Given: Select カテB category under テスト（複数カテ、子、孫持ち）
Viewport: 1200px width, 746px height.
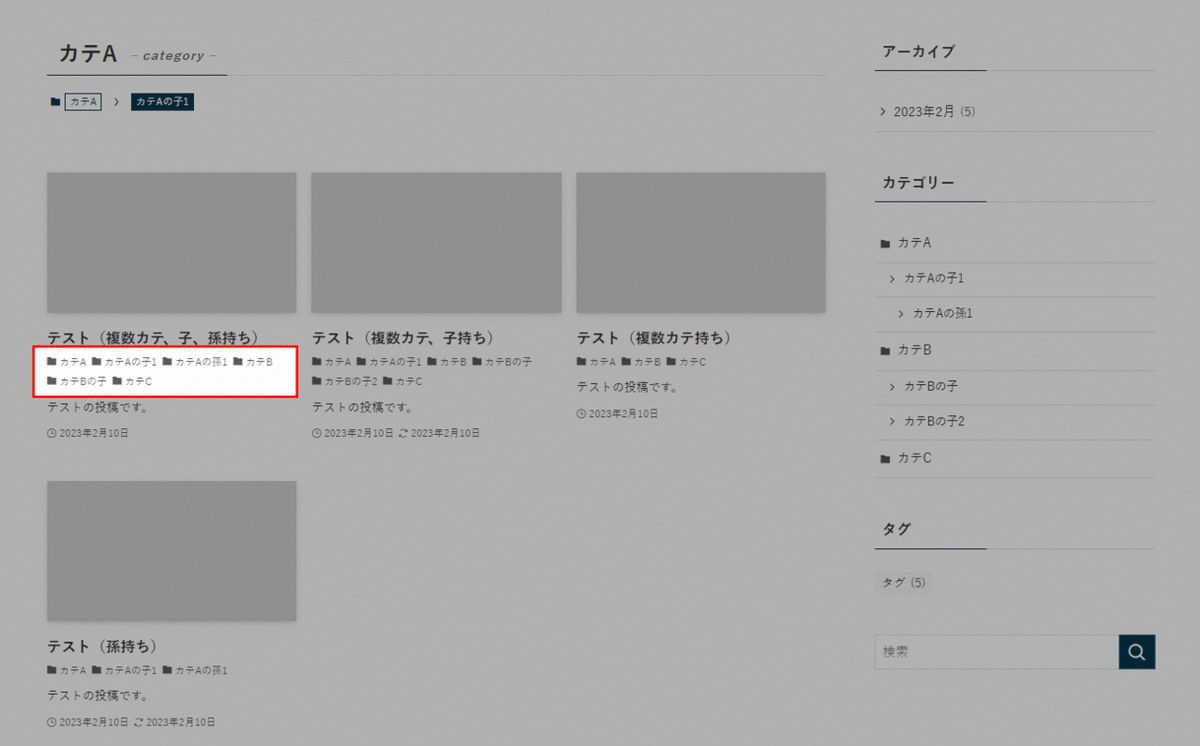Looking at the screenshot, I should [259, 362].
